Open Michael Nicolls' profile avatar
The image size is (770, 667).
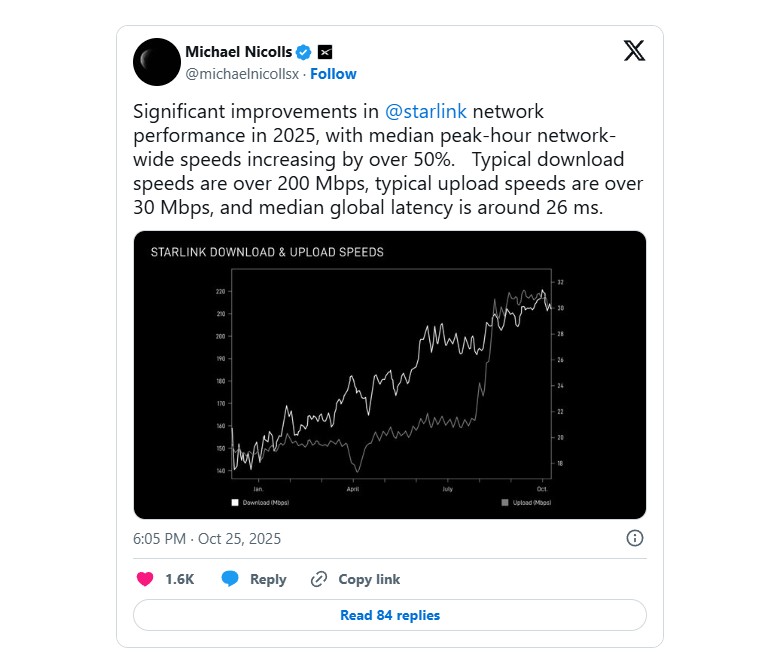157,62
